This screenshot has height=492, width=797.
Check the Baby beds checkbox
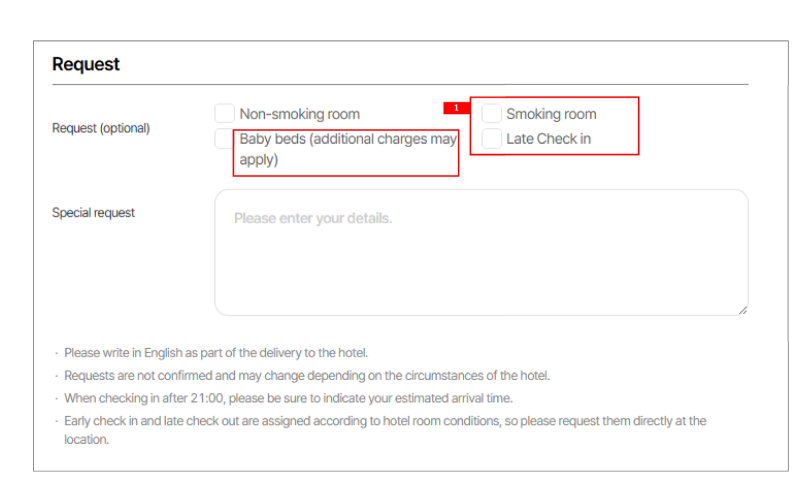pos(224,139)
